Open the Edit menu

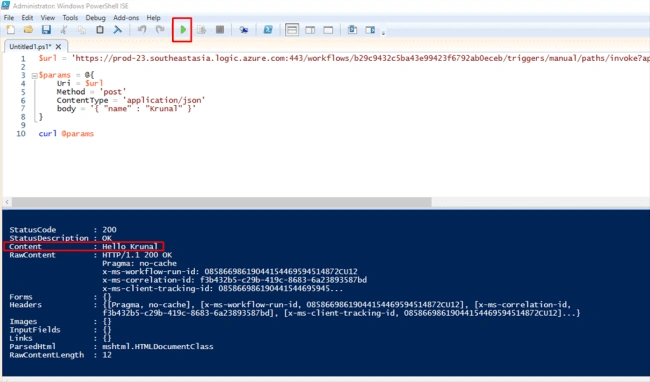click(27, 18)
